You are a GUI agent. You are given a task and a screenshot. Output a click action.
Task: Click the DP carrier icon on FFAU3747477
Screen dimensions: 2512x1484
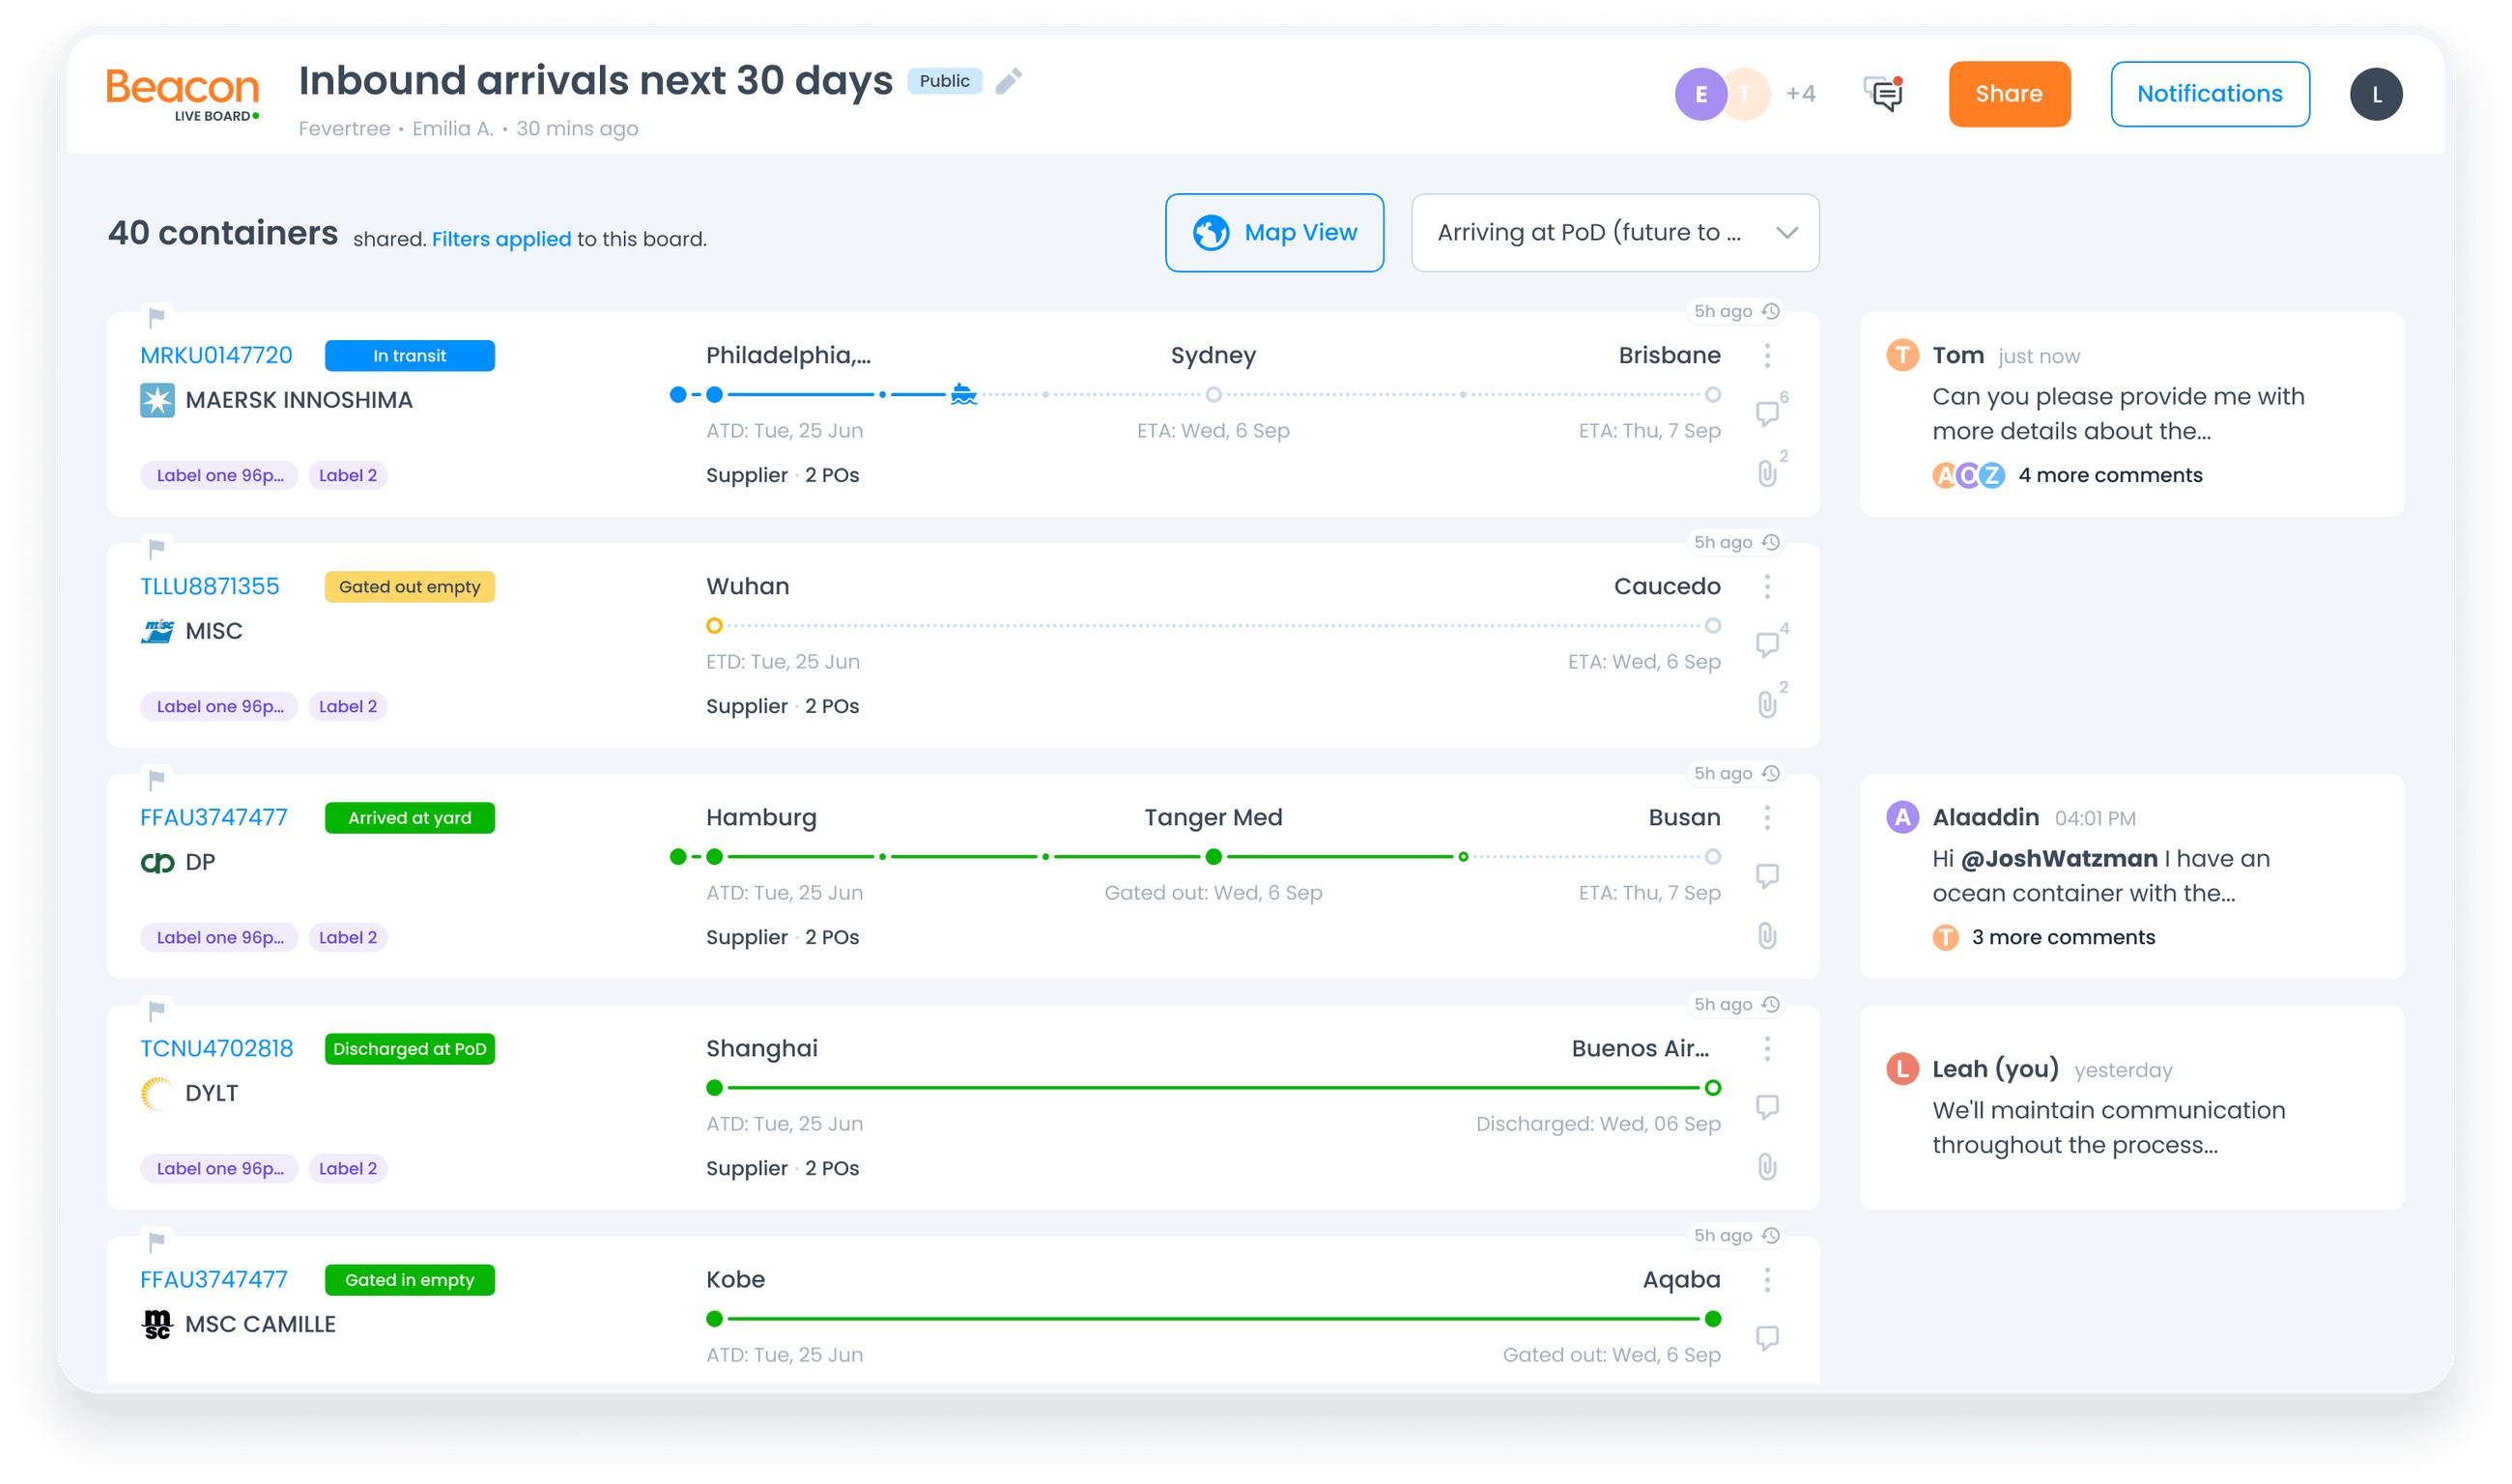[157, 861]
